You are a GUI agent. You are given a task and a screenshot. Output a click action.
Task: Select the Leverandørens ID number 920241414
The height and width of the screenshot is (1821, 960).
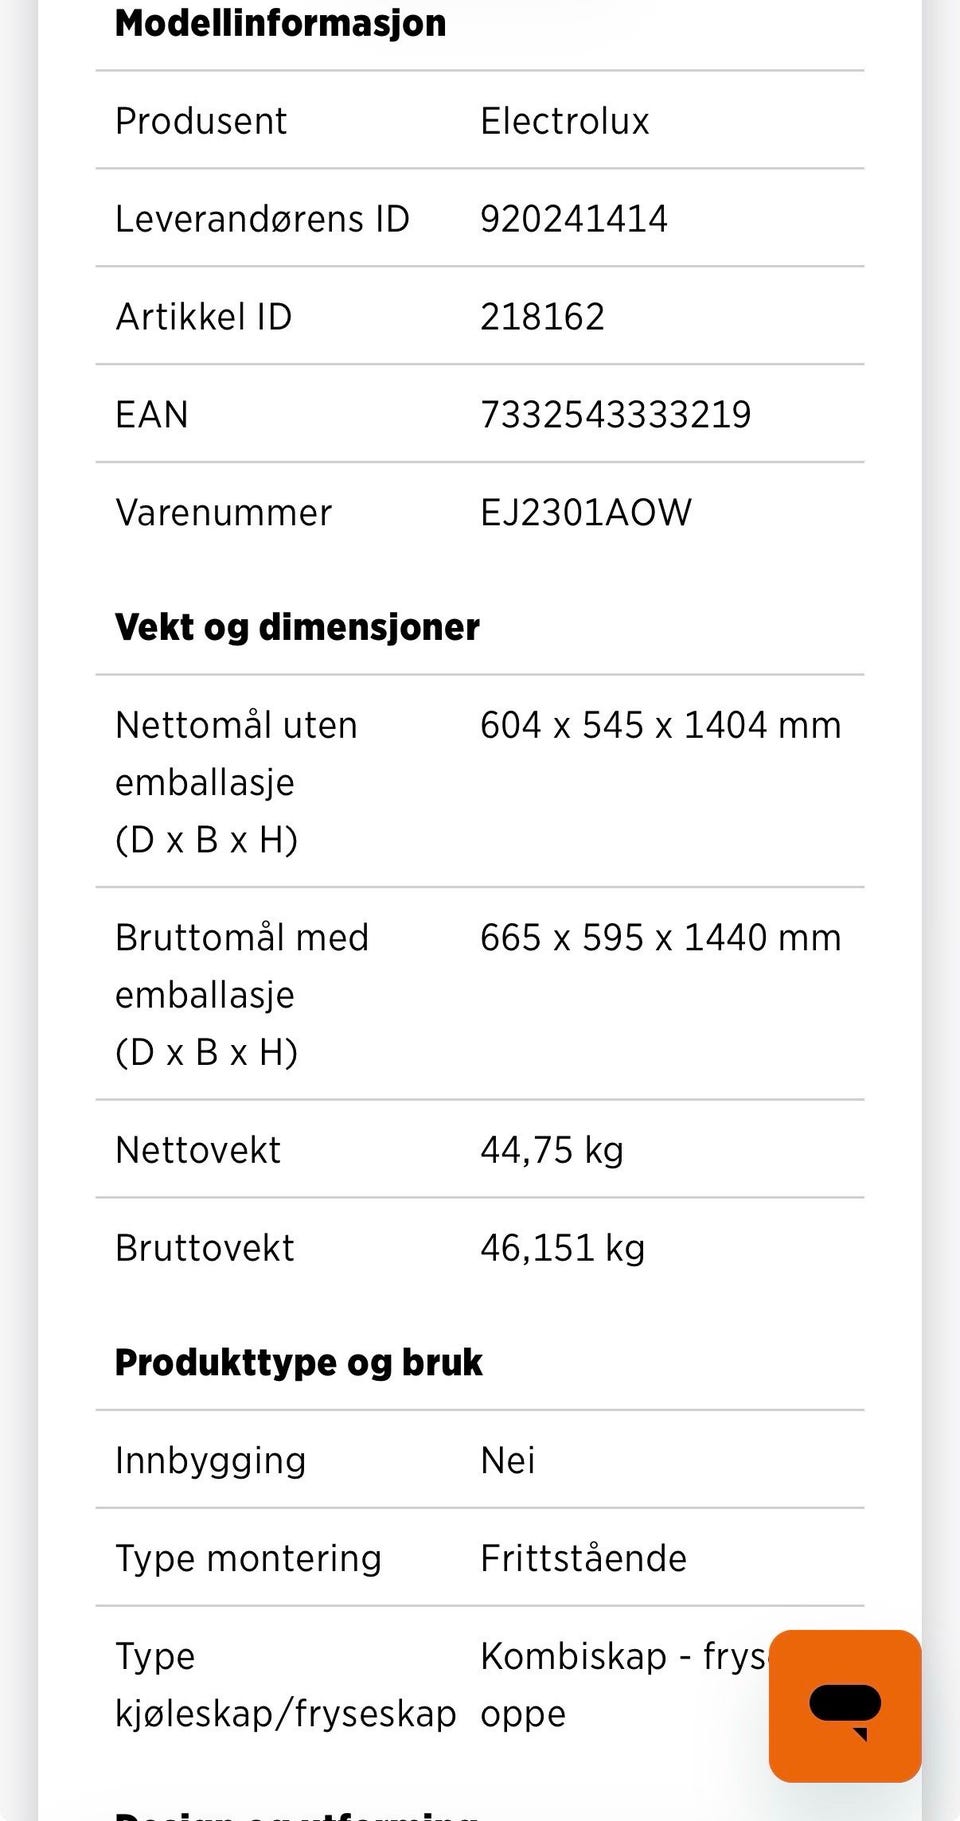[x=574, y=219]
